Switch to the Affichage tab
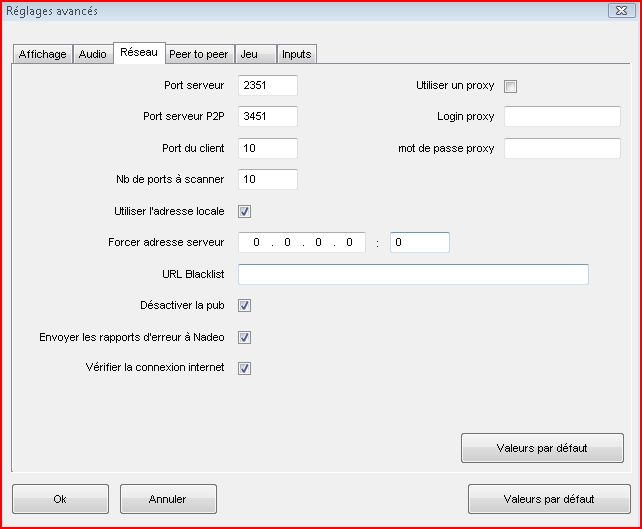642x529 pixels. 43,54
